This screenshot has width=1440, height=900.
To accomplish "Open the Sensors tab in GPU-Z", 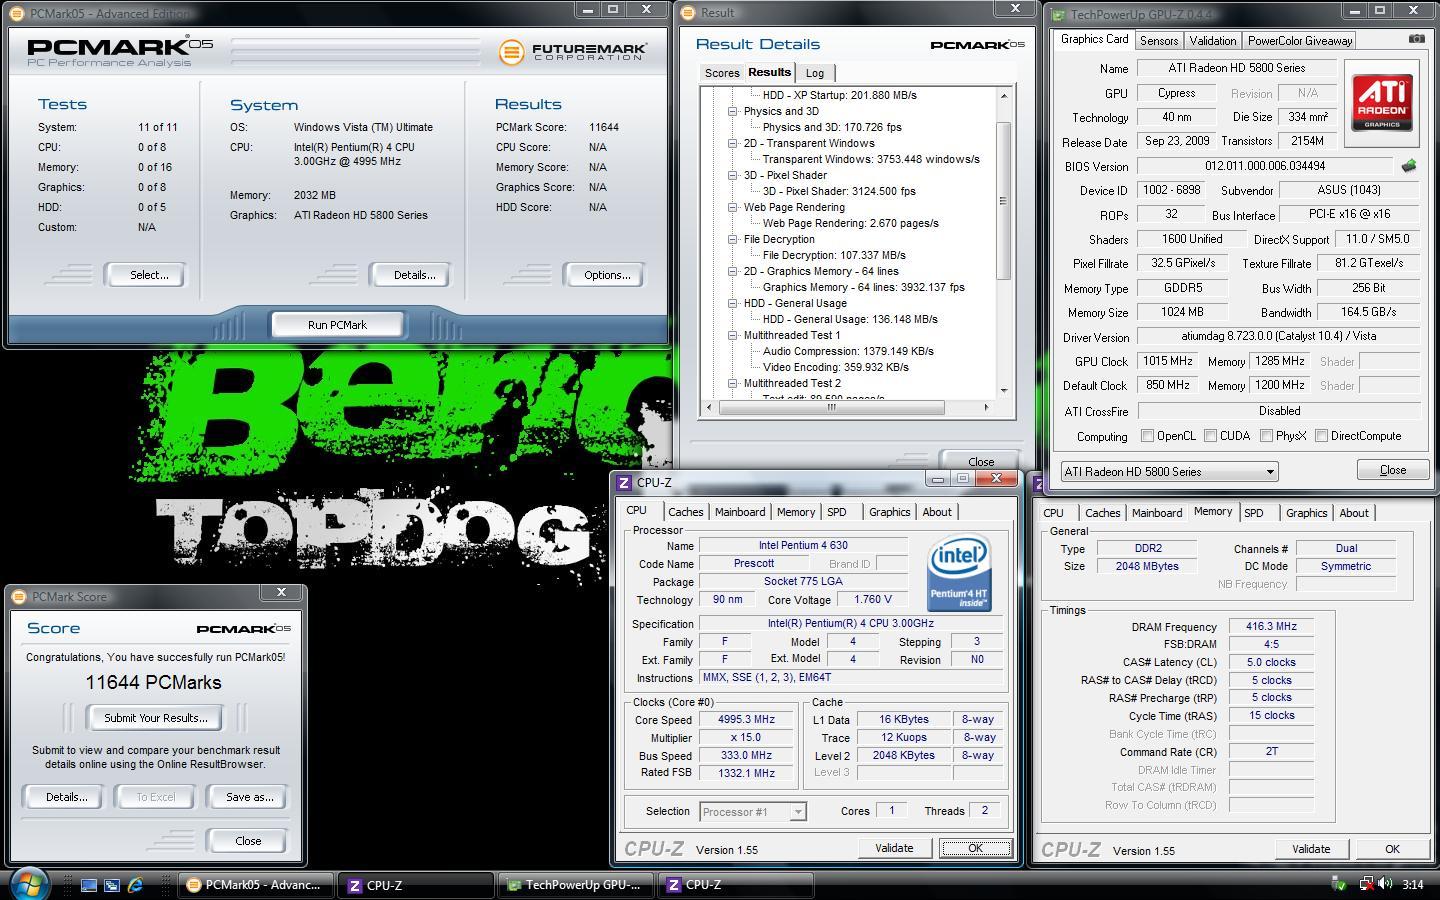I will coord(1159,41).
